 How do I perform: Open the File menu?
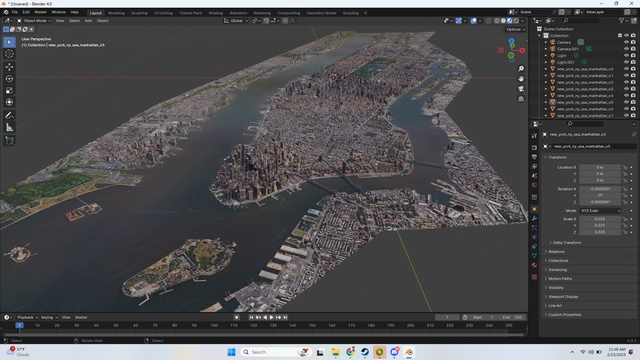tap(15, 12)
